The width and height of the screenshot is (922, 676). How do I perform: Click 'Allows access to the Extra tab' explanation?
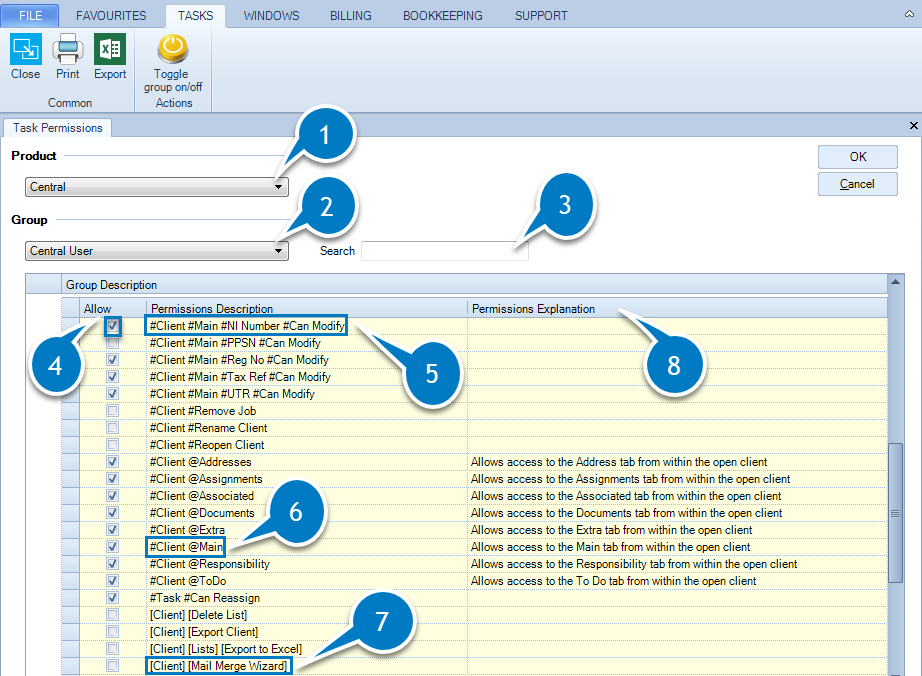coord(612,530)
